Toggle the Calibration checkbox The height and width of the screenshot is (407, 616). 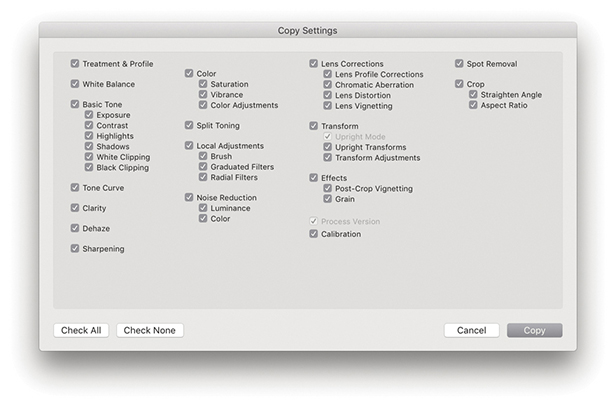(314, 234)
